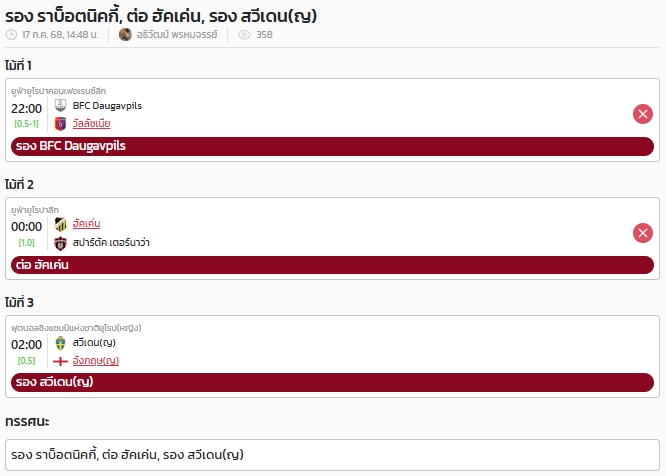Click the สปาร์ตัค เตอร์นาว่า club badge

60,243
